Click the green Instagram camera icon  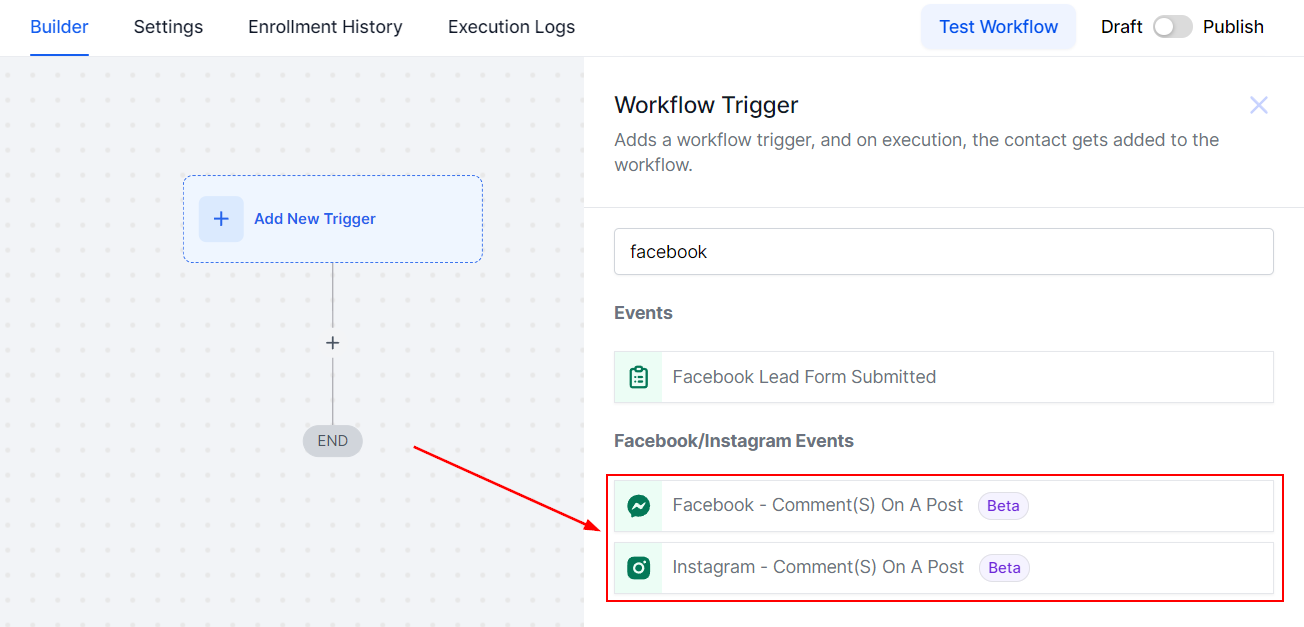click(x=638, y=568)
